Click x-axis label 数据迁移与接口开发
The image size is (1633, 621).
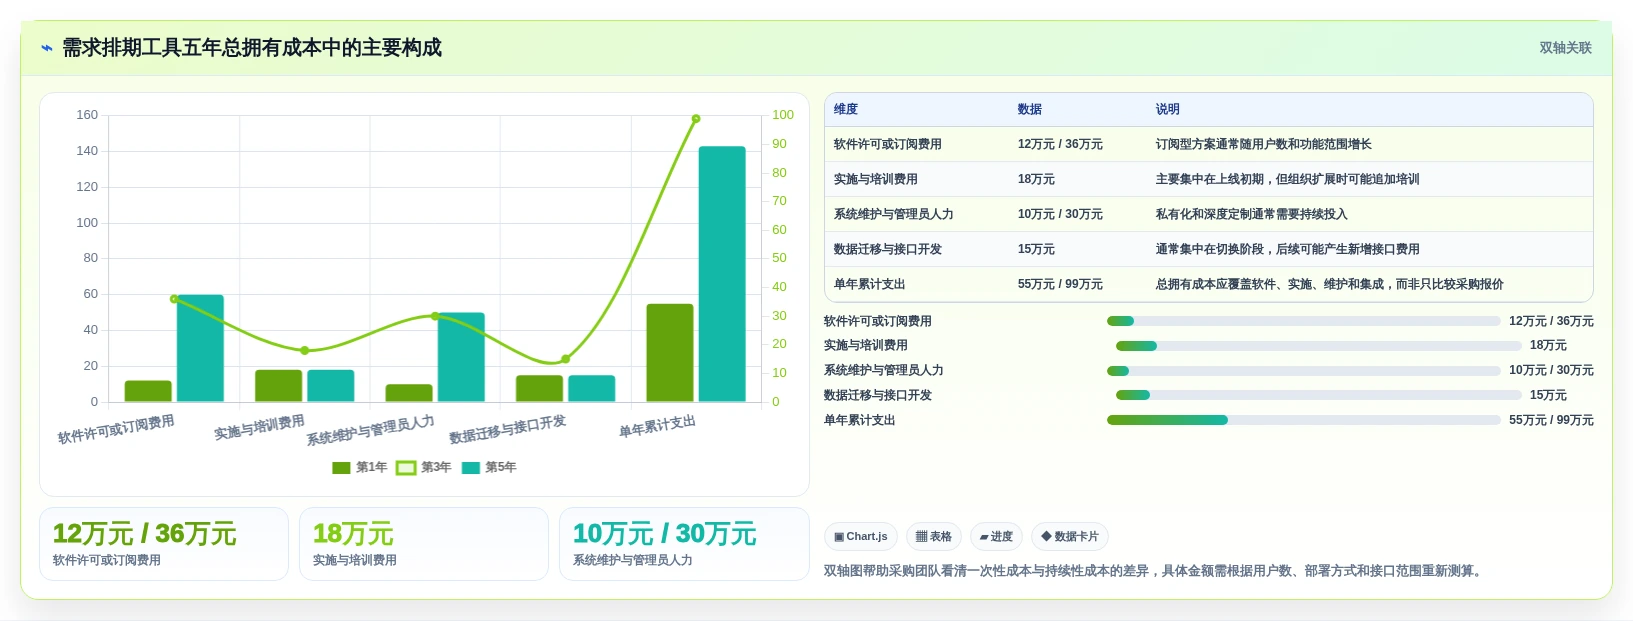coord(508,429)
